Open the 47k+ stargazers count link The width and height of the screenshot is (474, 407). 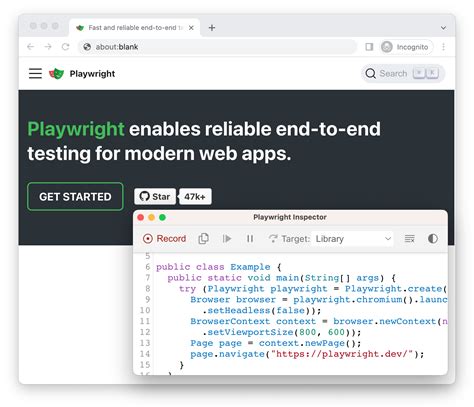point(195,197)
